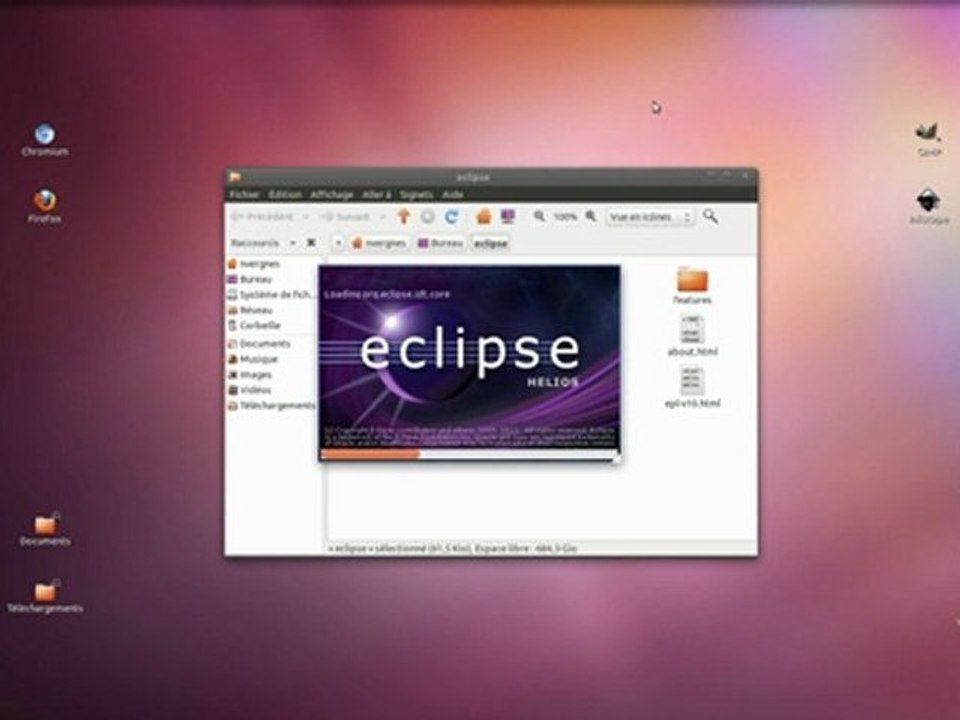Select the Téléchargements folder on the desktop
The width and height of the screenshot is (960, 720).
44,597
